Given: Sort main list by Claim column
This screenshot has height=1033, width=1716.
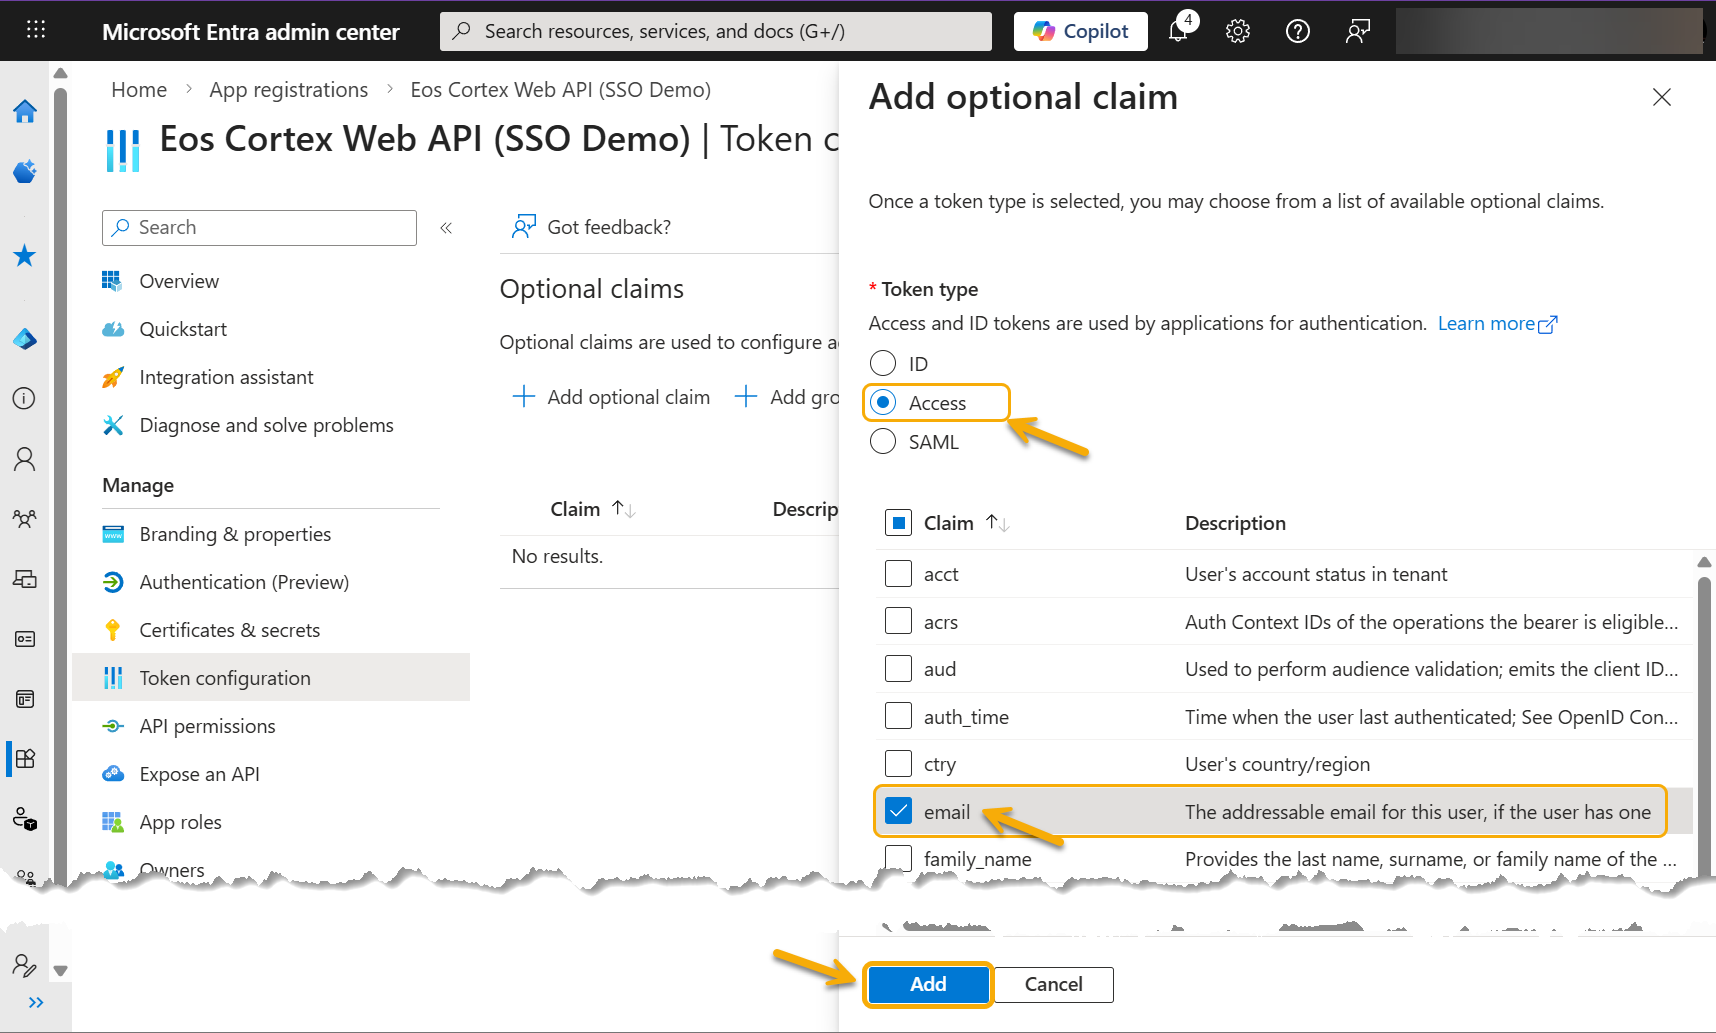Looking at the screenshot, I should [592, 509].
